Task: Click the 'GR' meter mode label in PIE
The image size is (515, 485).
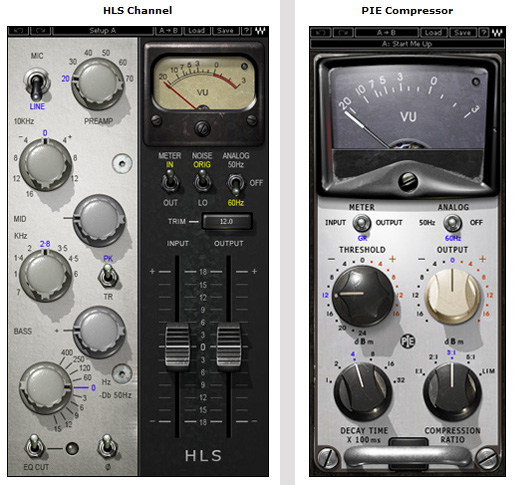Action: [x=362, y=238]
